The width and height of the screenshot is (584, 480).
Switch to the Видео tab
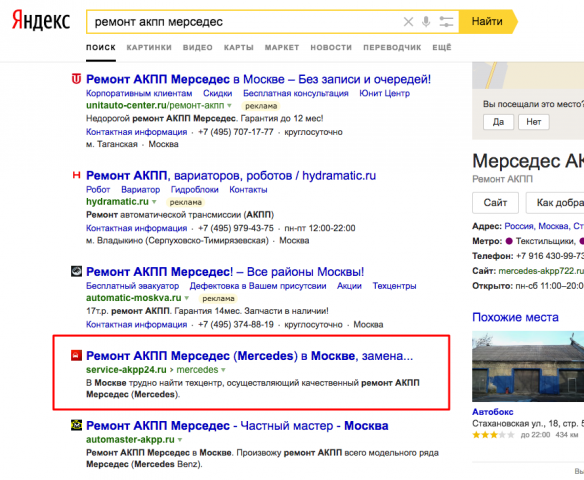pos(197,48)
